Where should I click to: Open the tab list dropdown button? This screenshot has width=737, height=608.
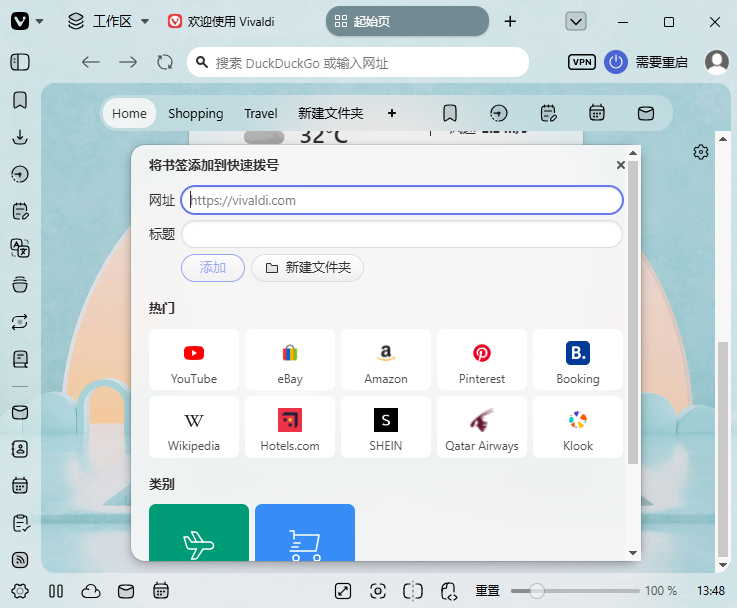click(x=576, y=21)
